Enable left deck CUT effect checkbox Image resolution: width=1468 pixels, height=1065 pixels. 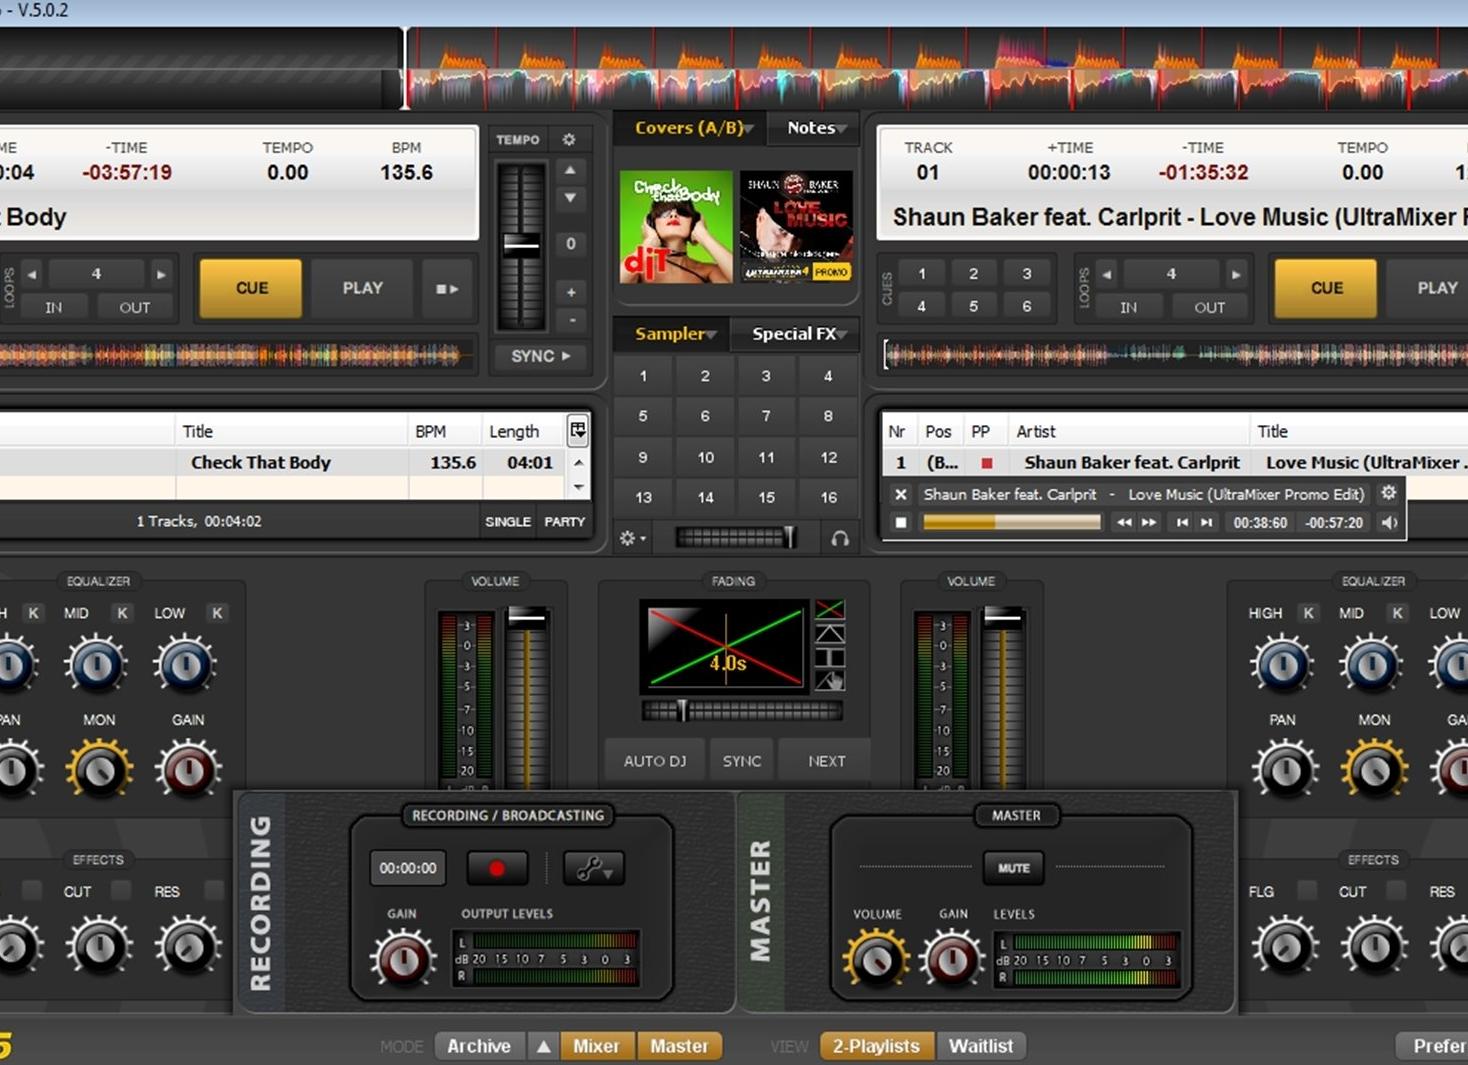pyautogui.click(x=121, y=890)
